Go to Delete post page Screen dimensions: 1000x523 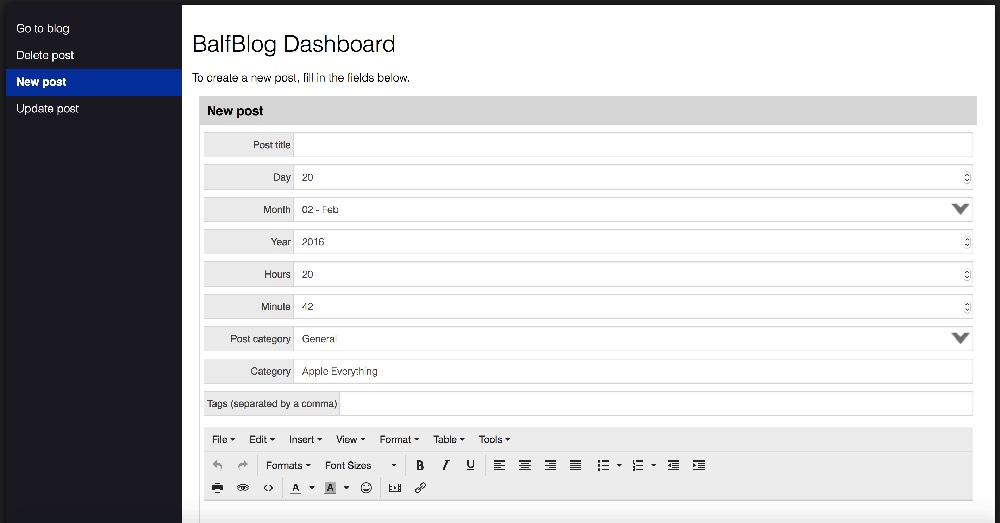[x=45, y=55]
